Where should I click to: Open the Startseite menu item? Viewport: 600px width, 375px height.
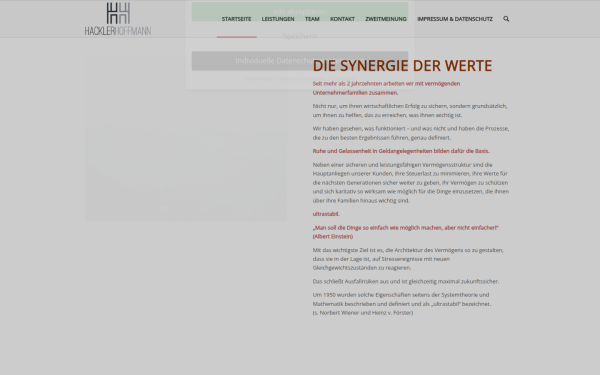pyautogui.click(x=236, y=19)
